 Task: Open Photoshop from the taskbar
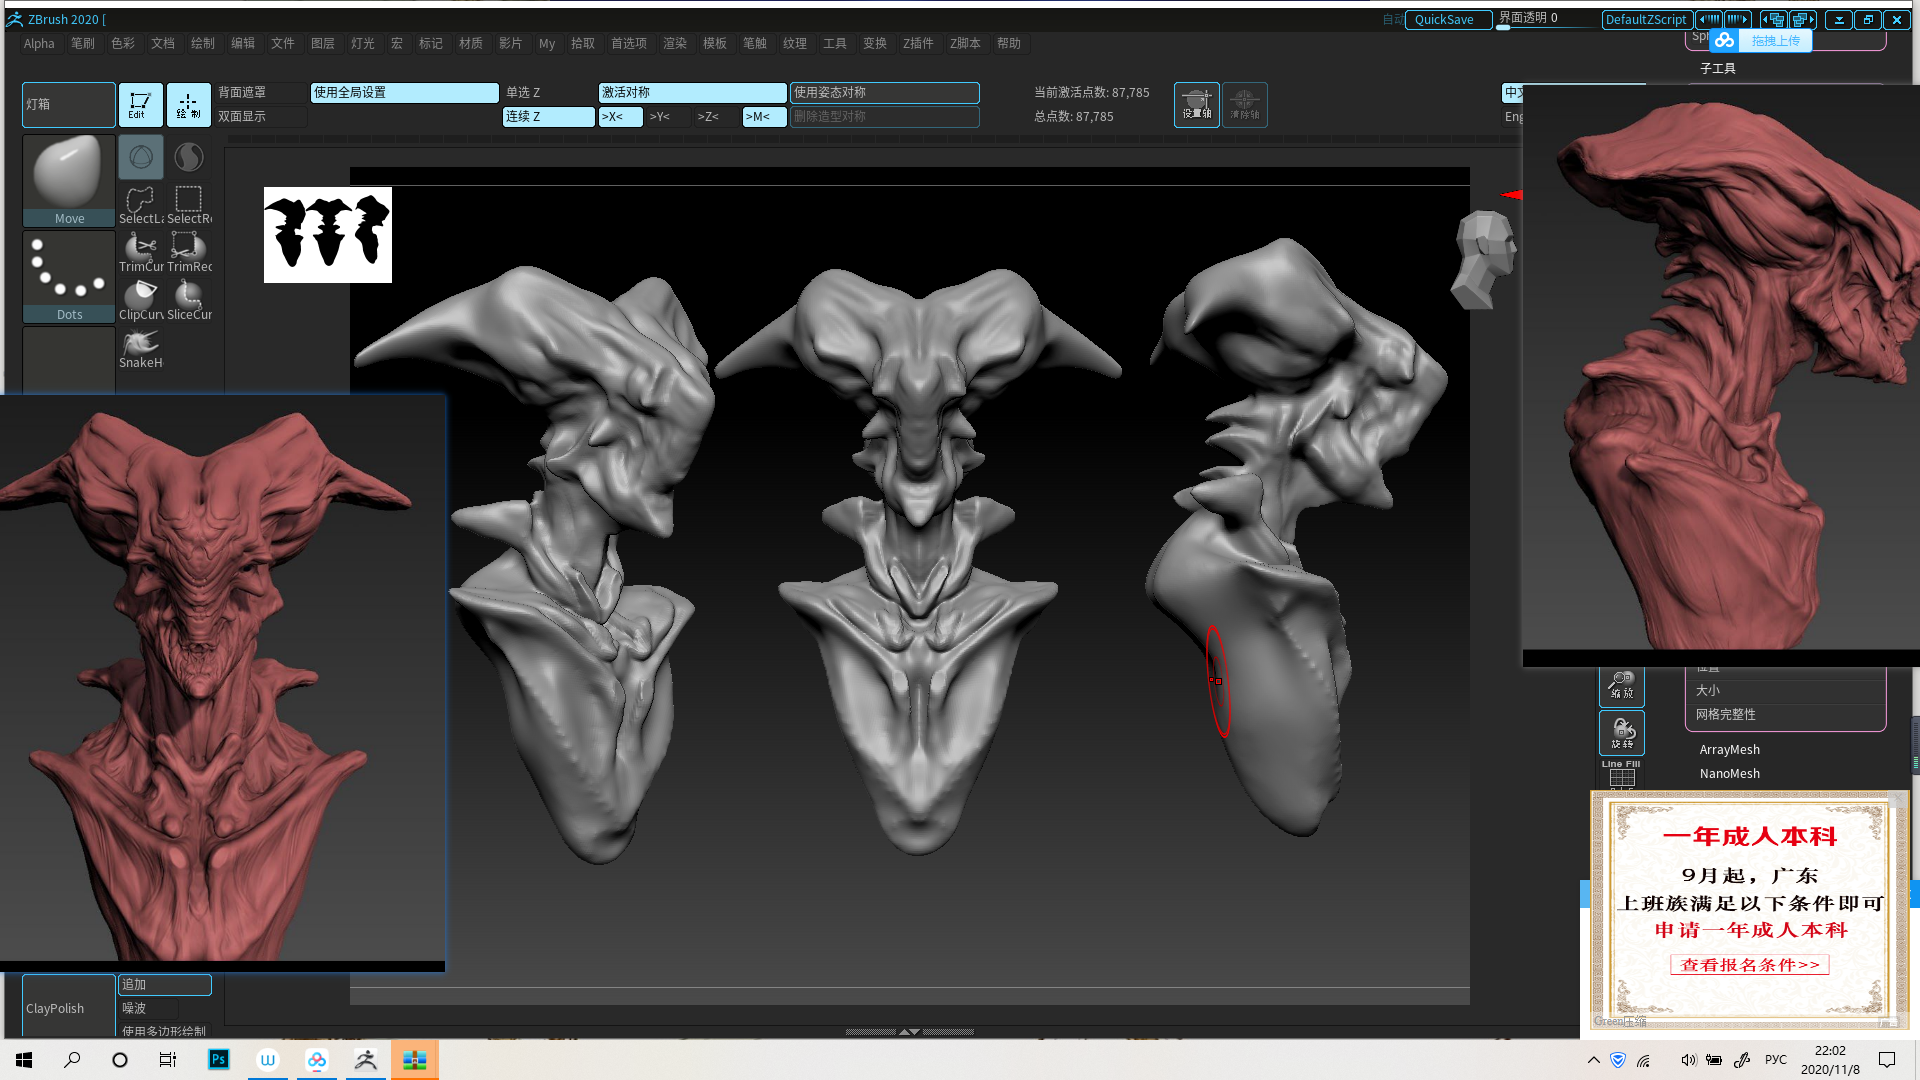pyautogui.click(x=218, y=1059)
